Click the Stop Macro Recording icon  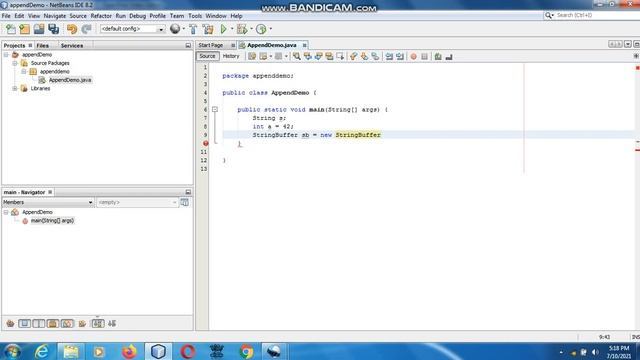coord(424,56)
